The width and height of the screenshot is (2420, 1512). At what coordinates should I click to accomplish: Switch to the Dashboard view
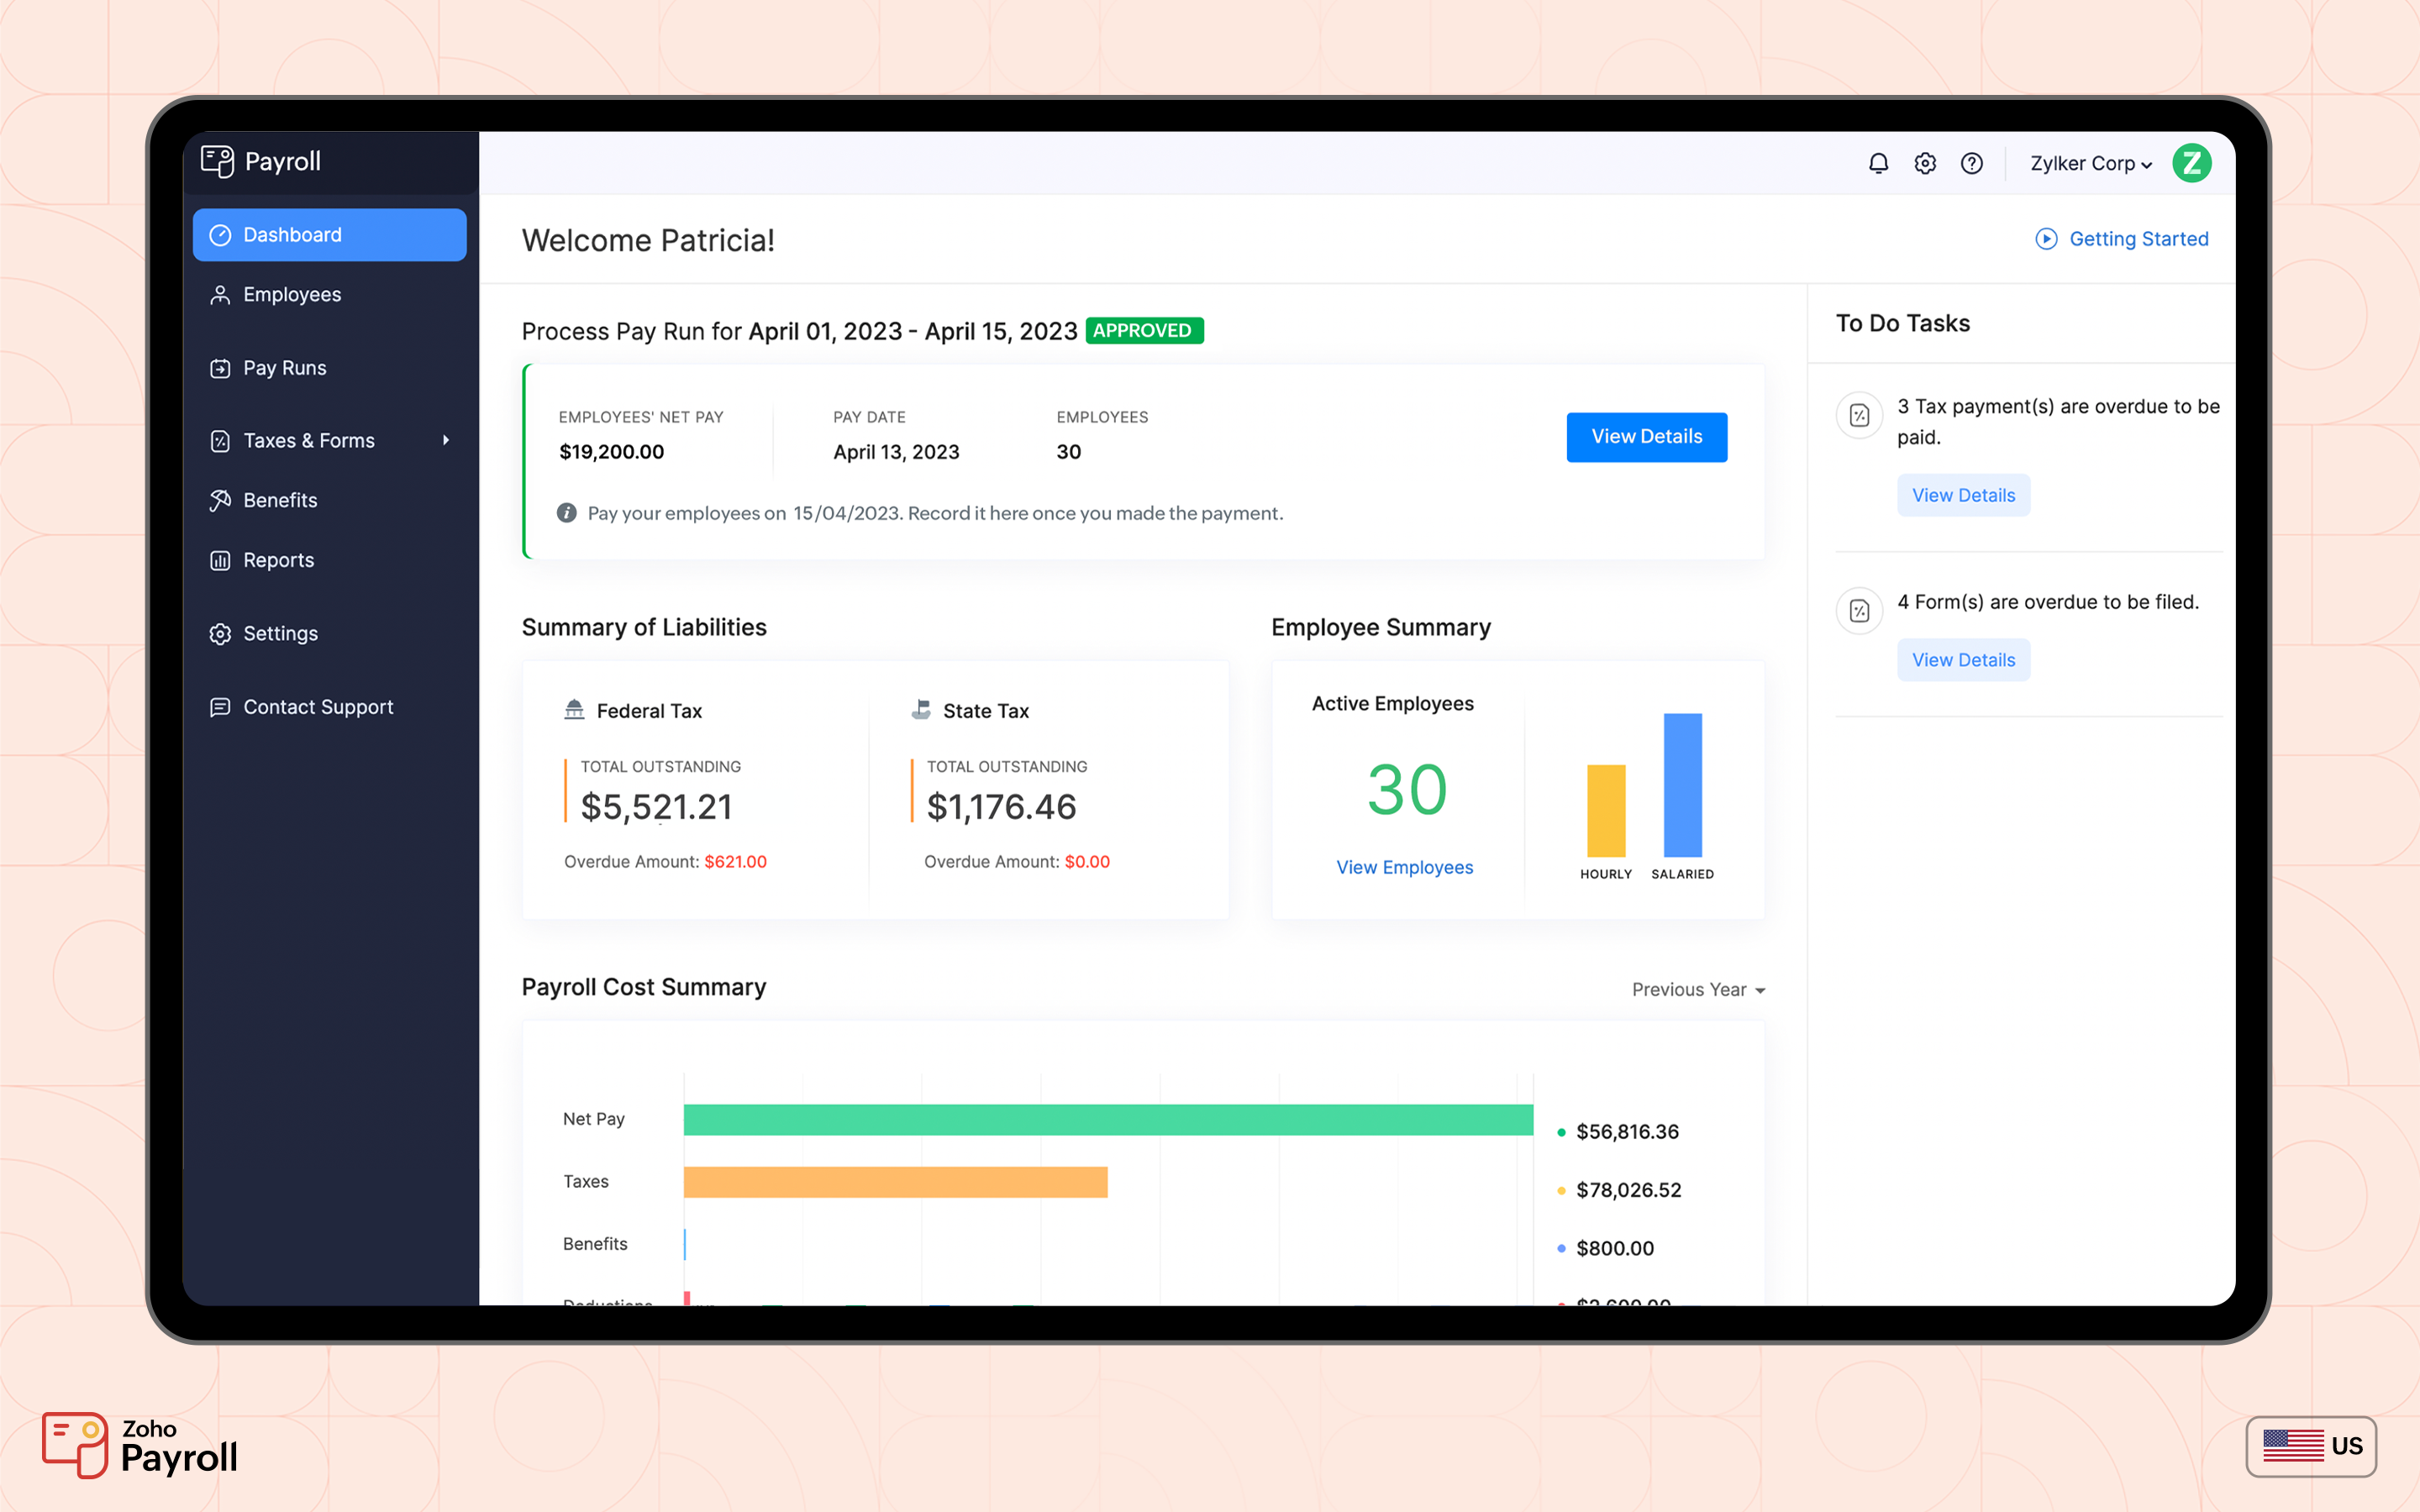(x=292, y=234)
